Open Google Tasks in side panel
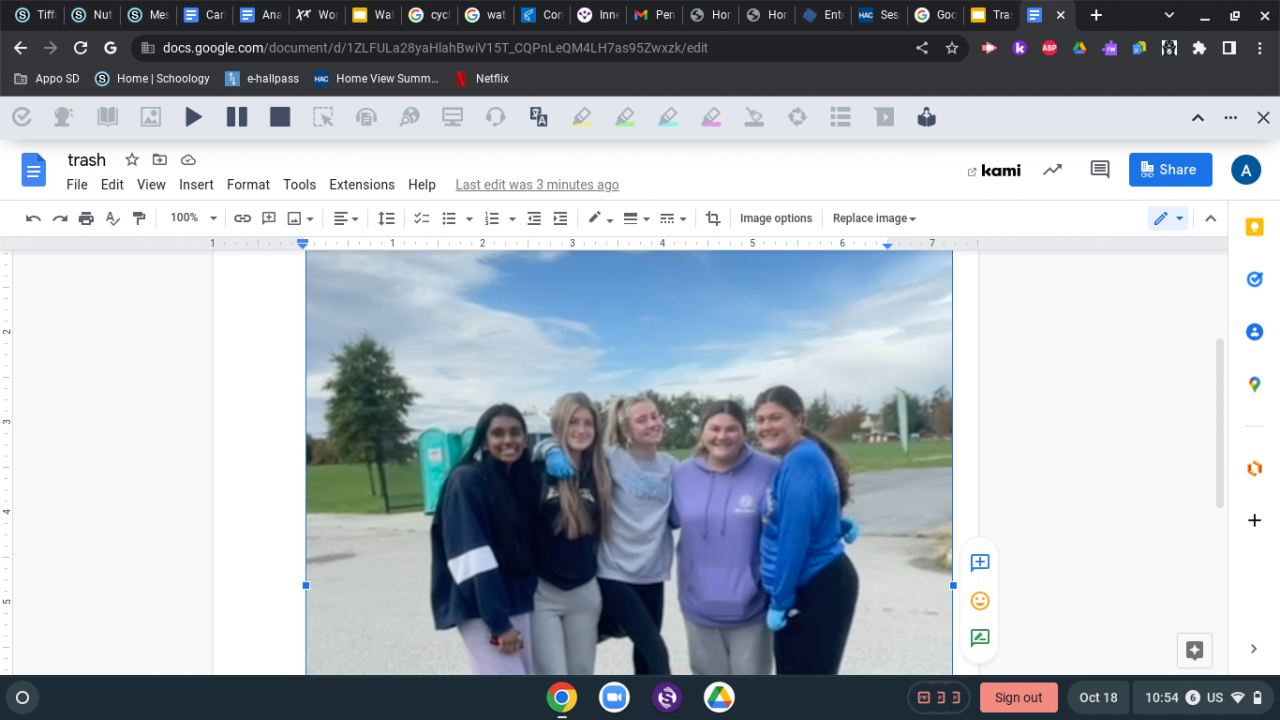1280x720 pixels. pyautogui.click(x=1254, y=280)
